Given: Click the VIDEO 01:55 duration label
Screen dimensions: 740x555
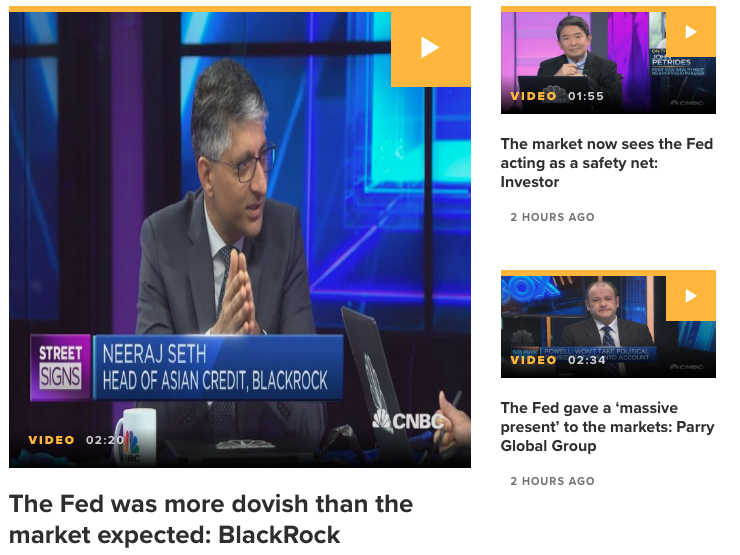Looking at the screenshot, I should [557, 96].
